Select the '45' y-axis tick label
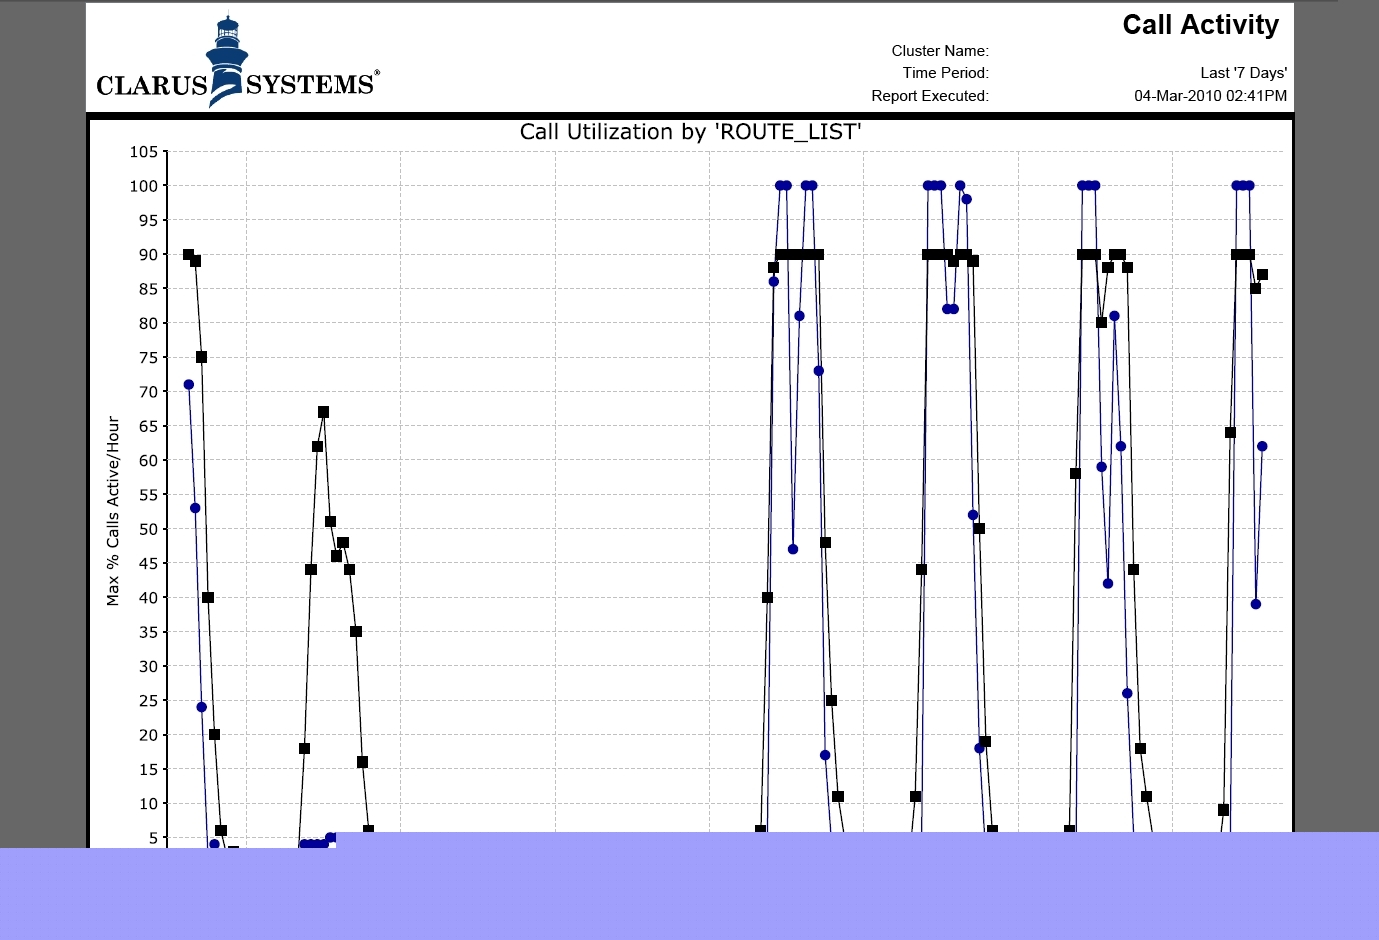Screen dimensions: 1379x940 click(x=149, y=564)
